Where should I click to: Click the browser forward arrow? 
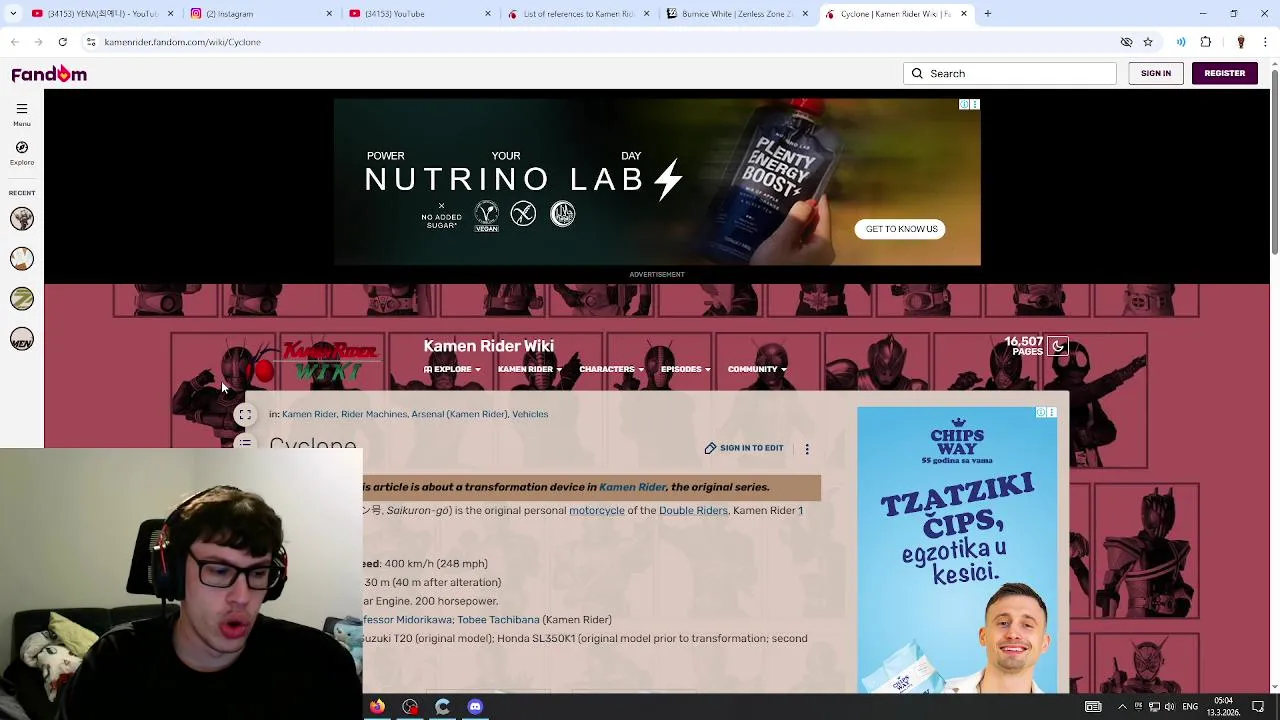tap(38, 42)
